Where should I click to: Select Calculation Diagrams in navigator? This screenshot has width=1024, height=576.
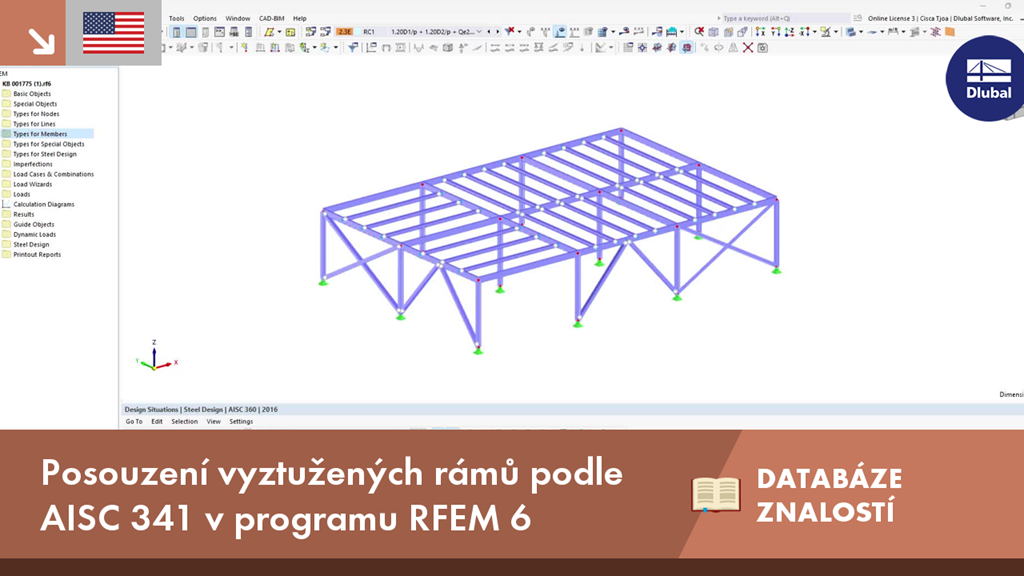point(44,204)
